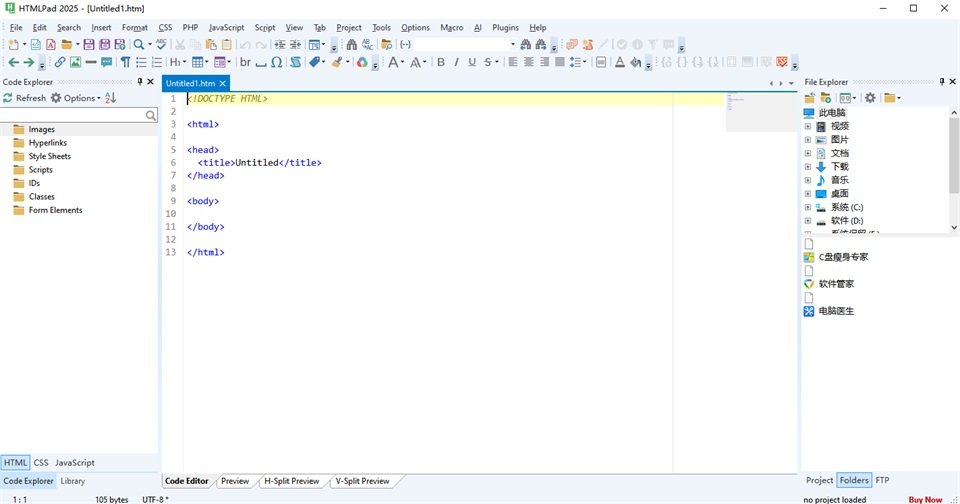Pin the Code Explorer panel
The height and width of the screenshot is (504, 960).
(140, 81)
